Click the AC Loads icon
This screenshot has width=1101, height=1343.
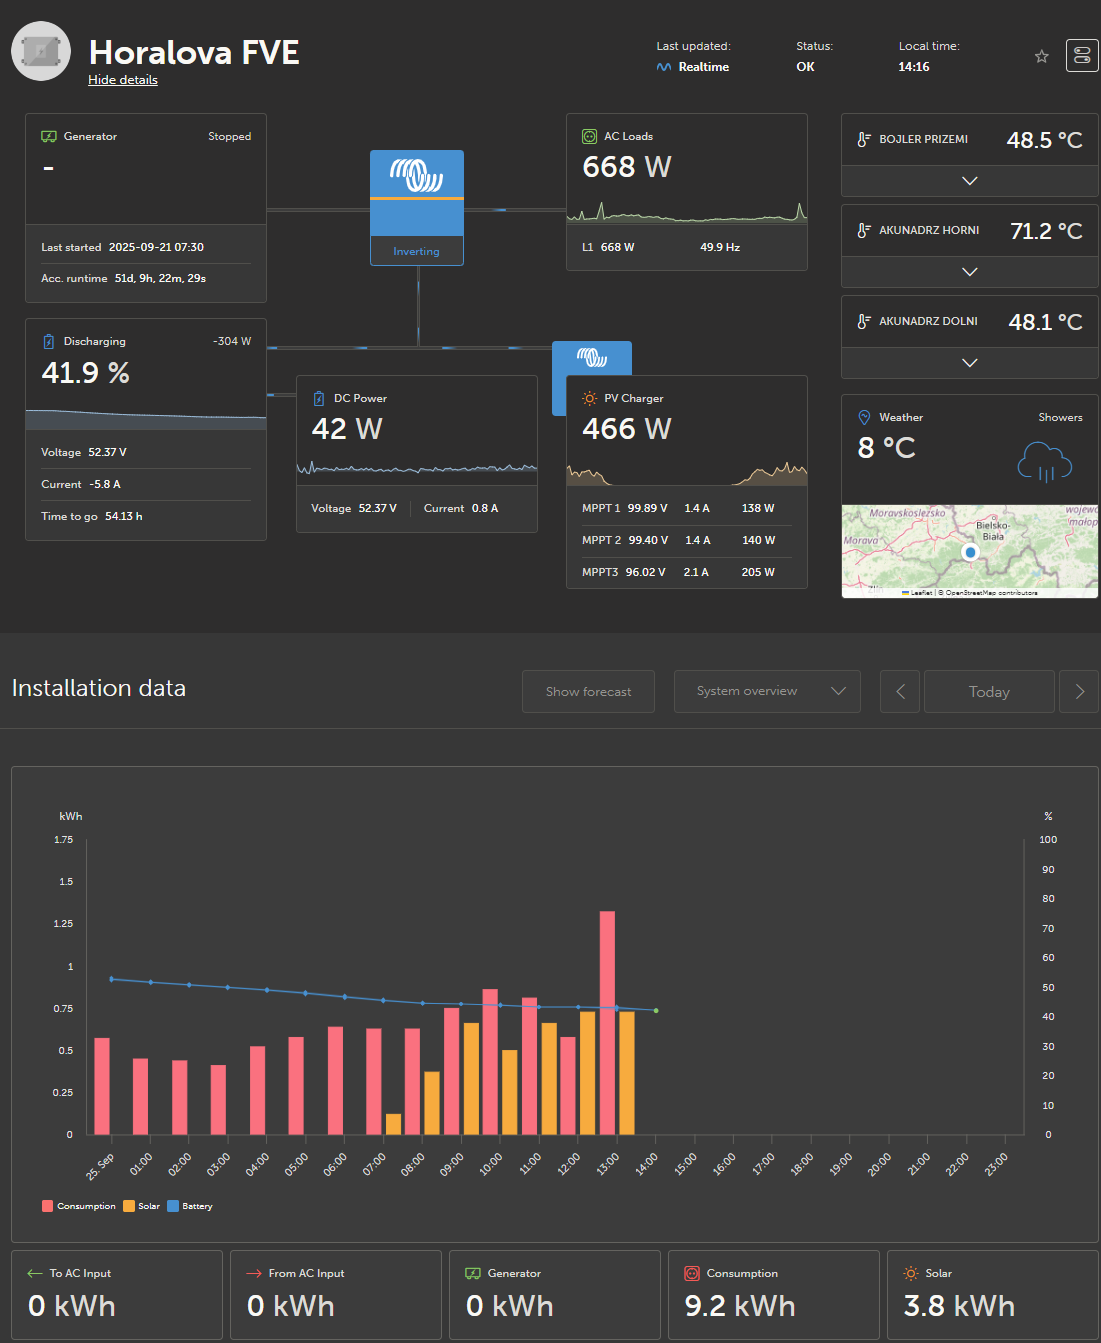tap(589, 136)
